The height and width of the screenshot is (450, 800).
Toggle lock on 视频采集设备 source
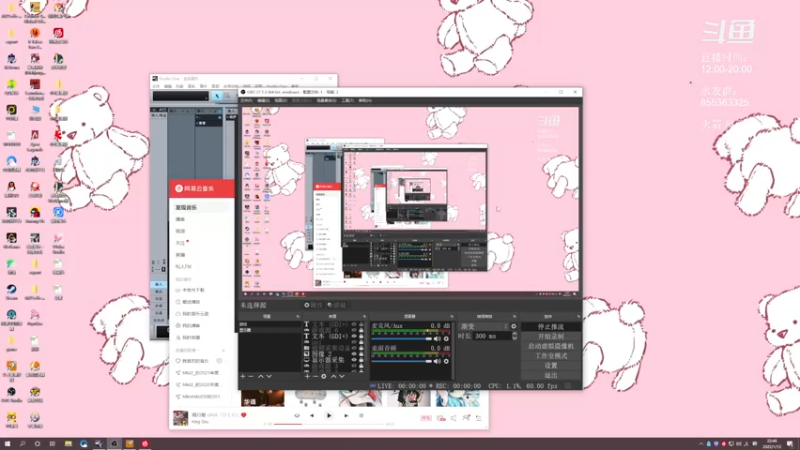(x=361, y=348)
